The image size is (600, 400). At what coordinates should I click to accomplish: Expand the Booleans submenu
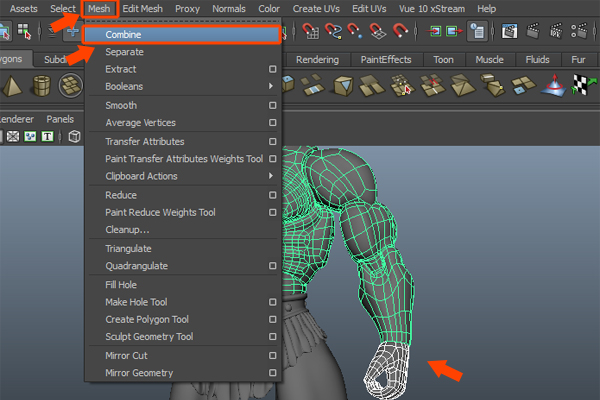click(x=272, y=88)
